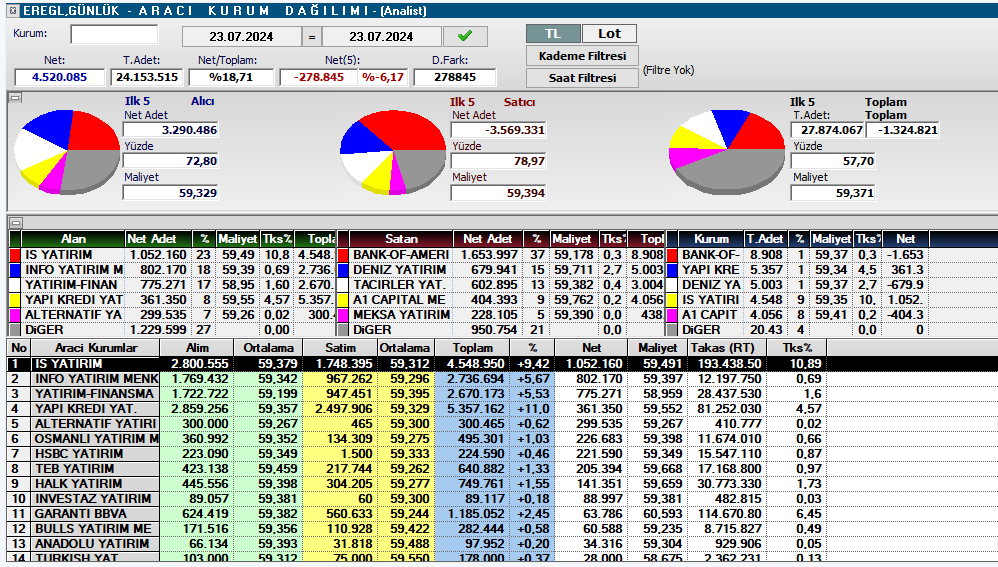The image size is (998, 567).
Task: Sort main table by Satim column
Action: [340, 347]
